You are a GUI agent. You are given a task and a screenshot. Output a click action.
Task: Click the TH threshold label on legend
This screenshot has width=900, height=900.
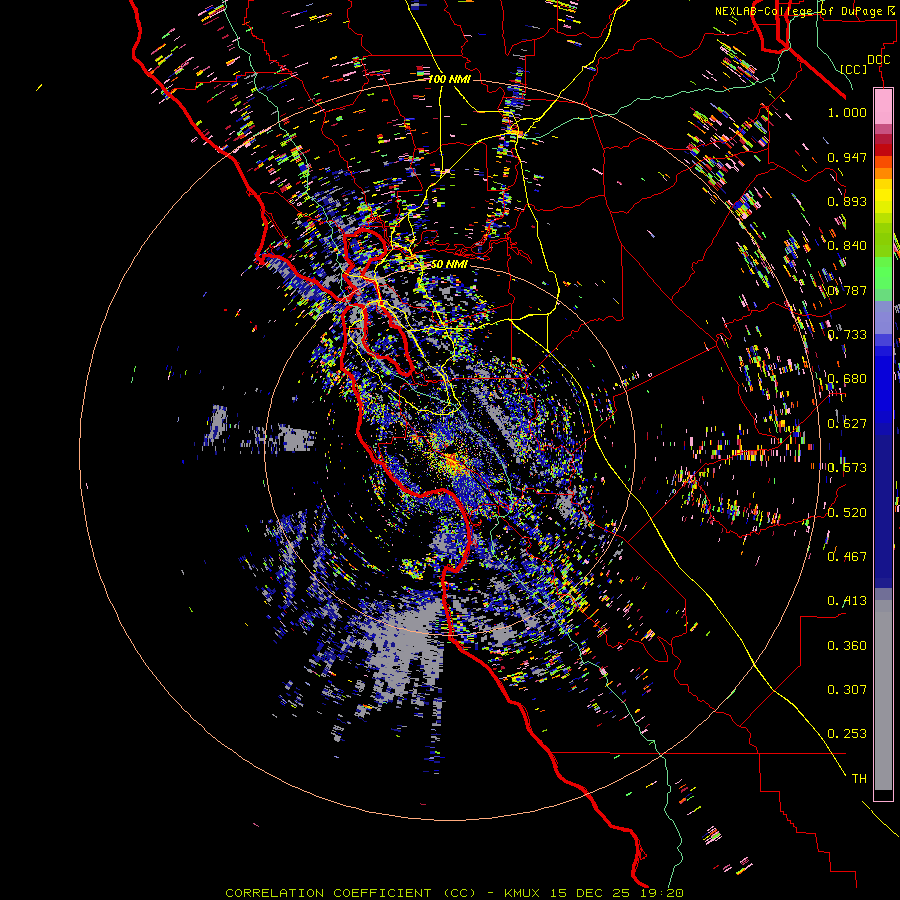coord(859,779)
